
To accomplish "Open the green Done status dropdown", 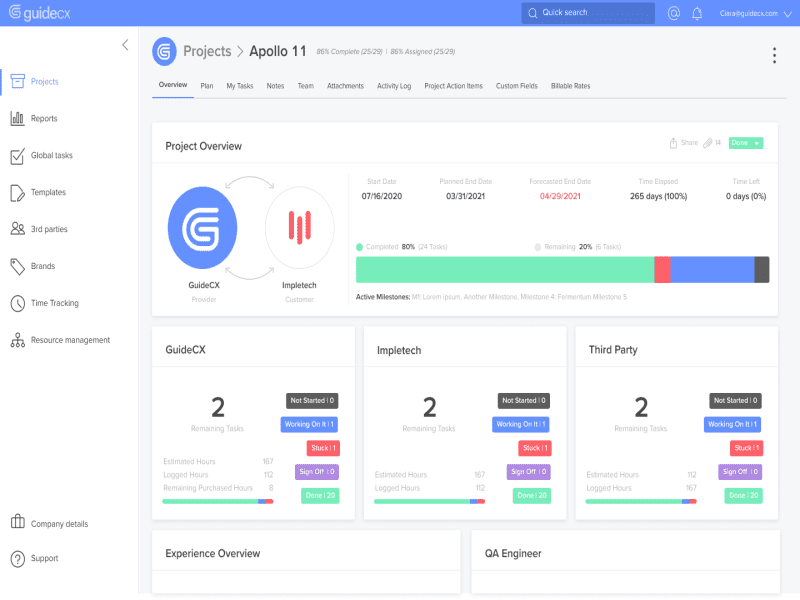I will (x=745, y=142).
